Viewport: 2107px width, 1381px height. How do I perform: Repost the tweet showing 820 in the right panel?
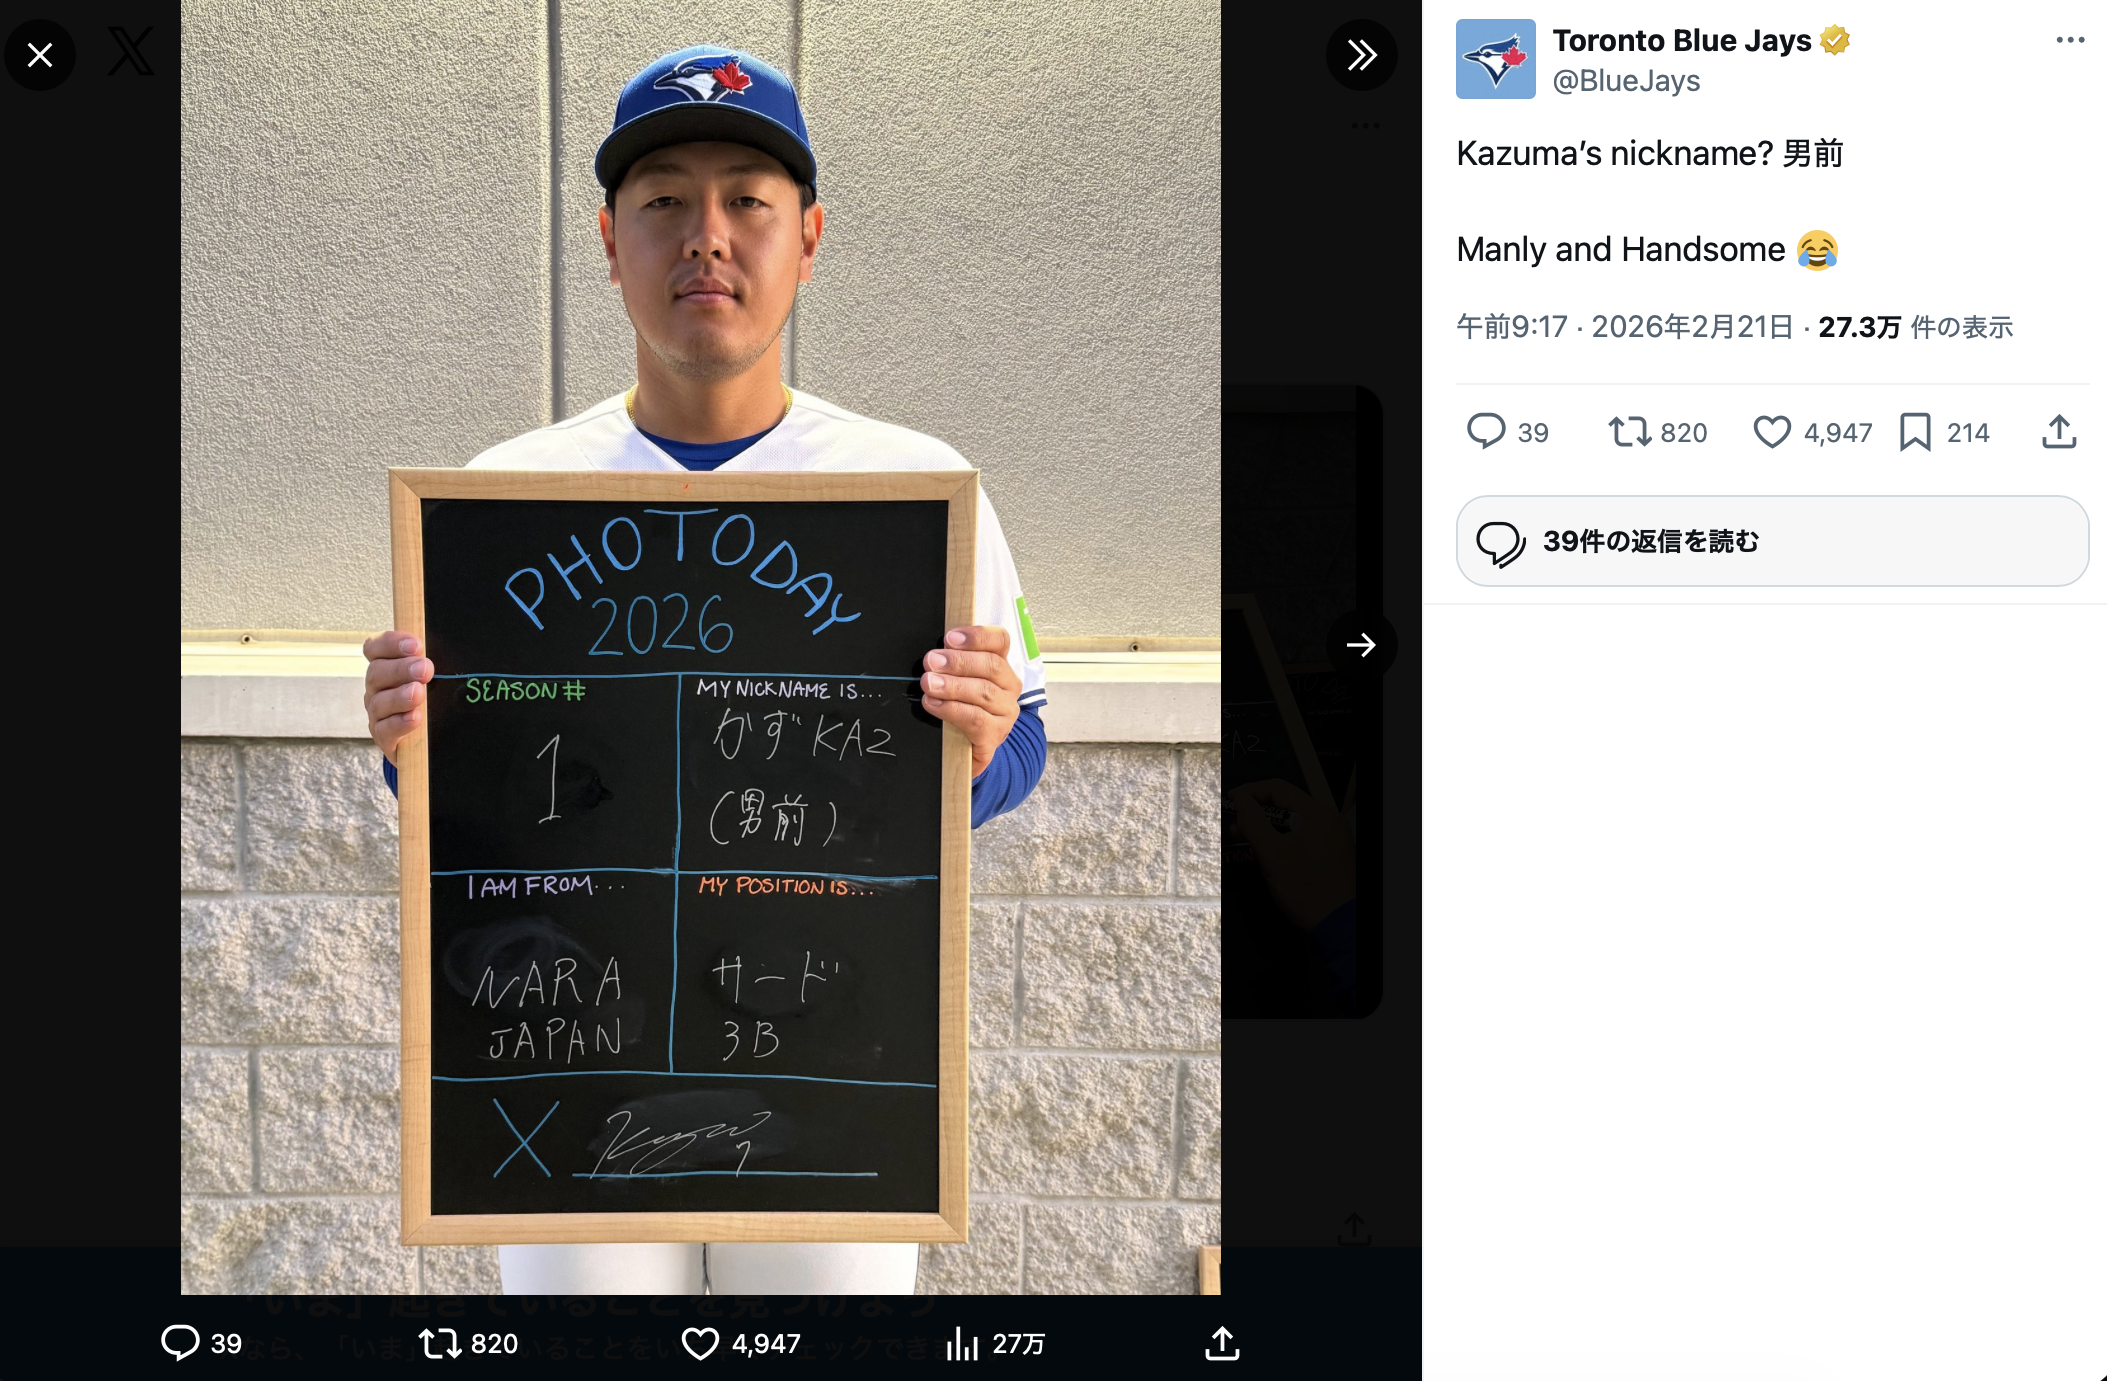[1630, 431]
